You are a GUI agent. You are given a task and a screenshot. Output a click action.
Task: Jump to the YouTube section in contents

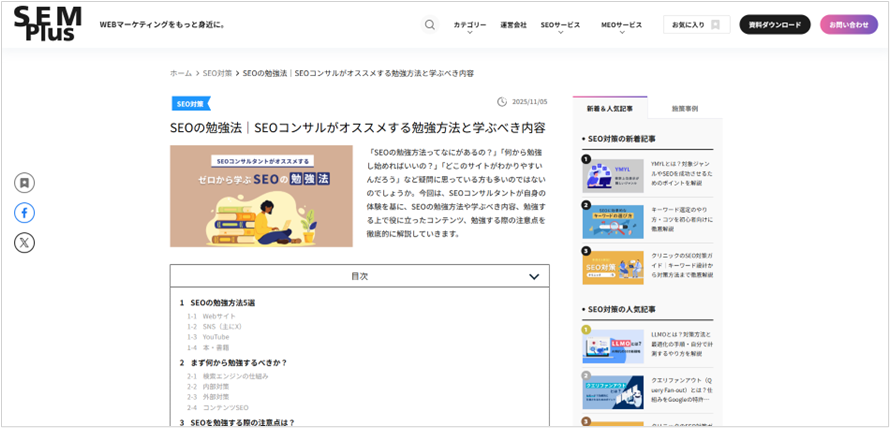tap(215, 337)
